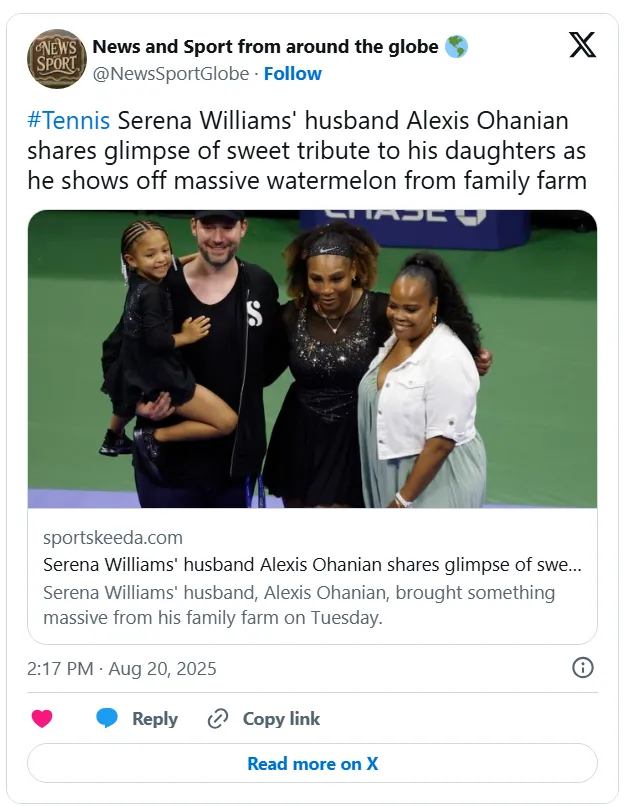The image size is (624, 806).
Task: Open the tennis court family photo thumbnail
Action: pos(312,358)
